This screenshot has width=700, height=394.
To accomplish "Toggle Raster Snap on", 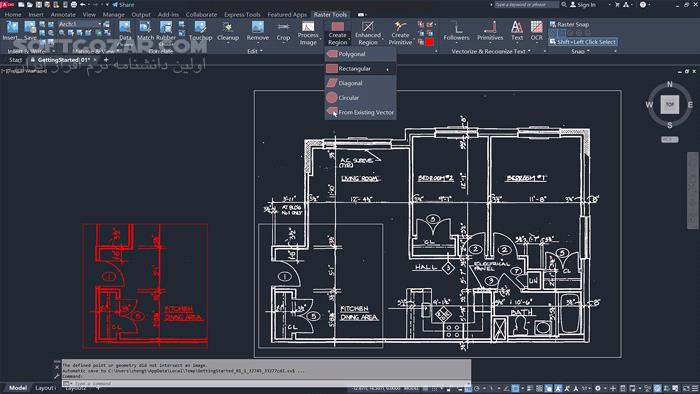I will (569, 25).
